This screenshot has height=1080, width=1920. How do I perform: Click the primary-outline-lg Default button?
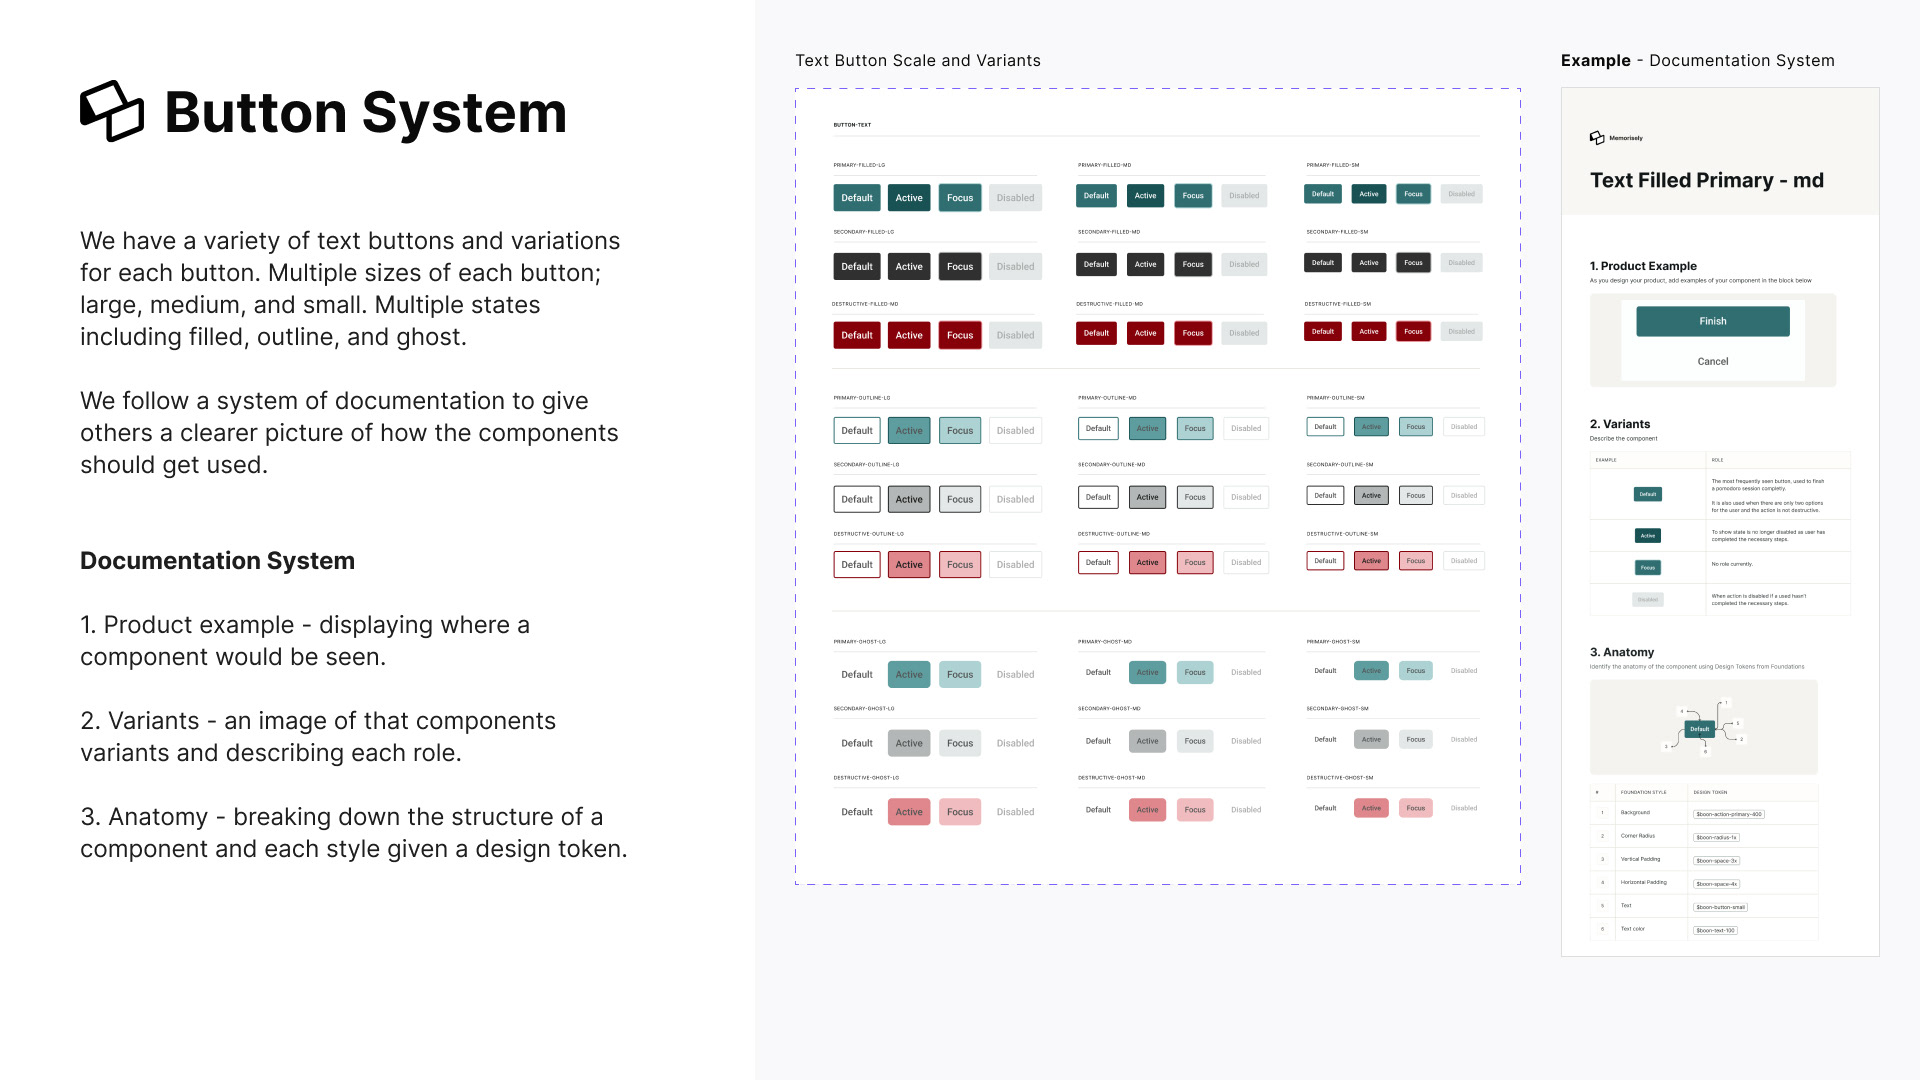point(856,431)
